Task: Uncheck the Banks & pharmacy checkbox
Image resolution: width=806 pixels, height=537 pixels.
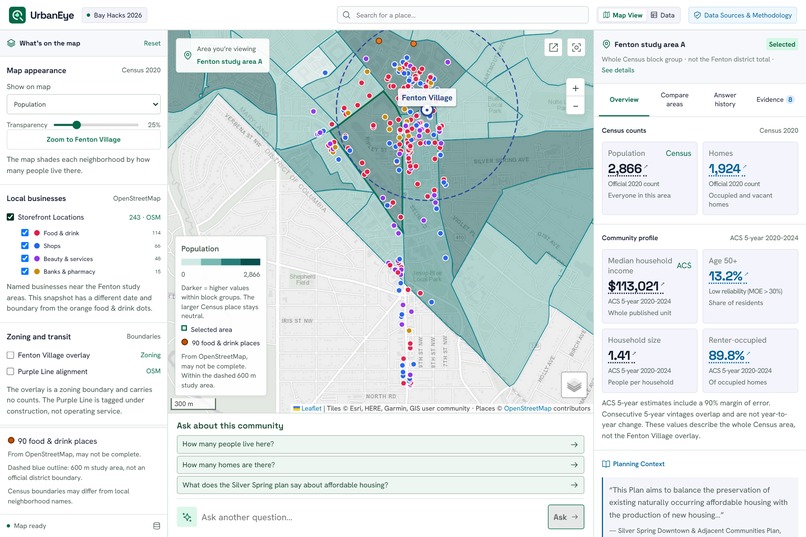Action: 25,271
